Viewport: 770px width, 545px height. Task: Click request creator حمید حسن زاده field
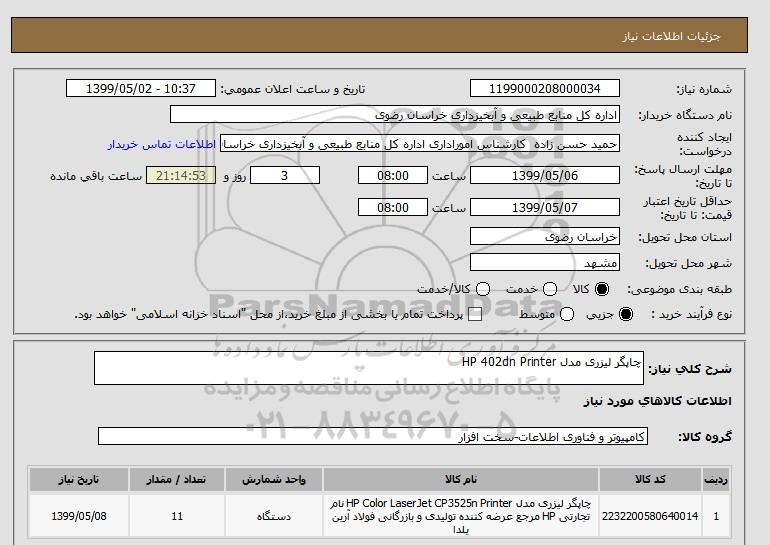(420, 144)
